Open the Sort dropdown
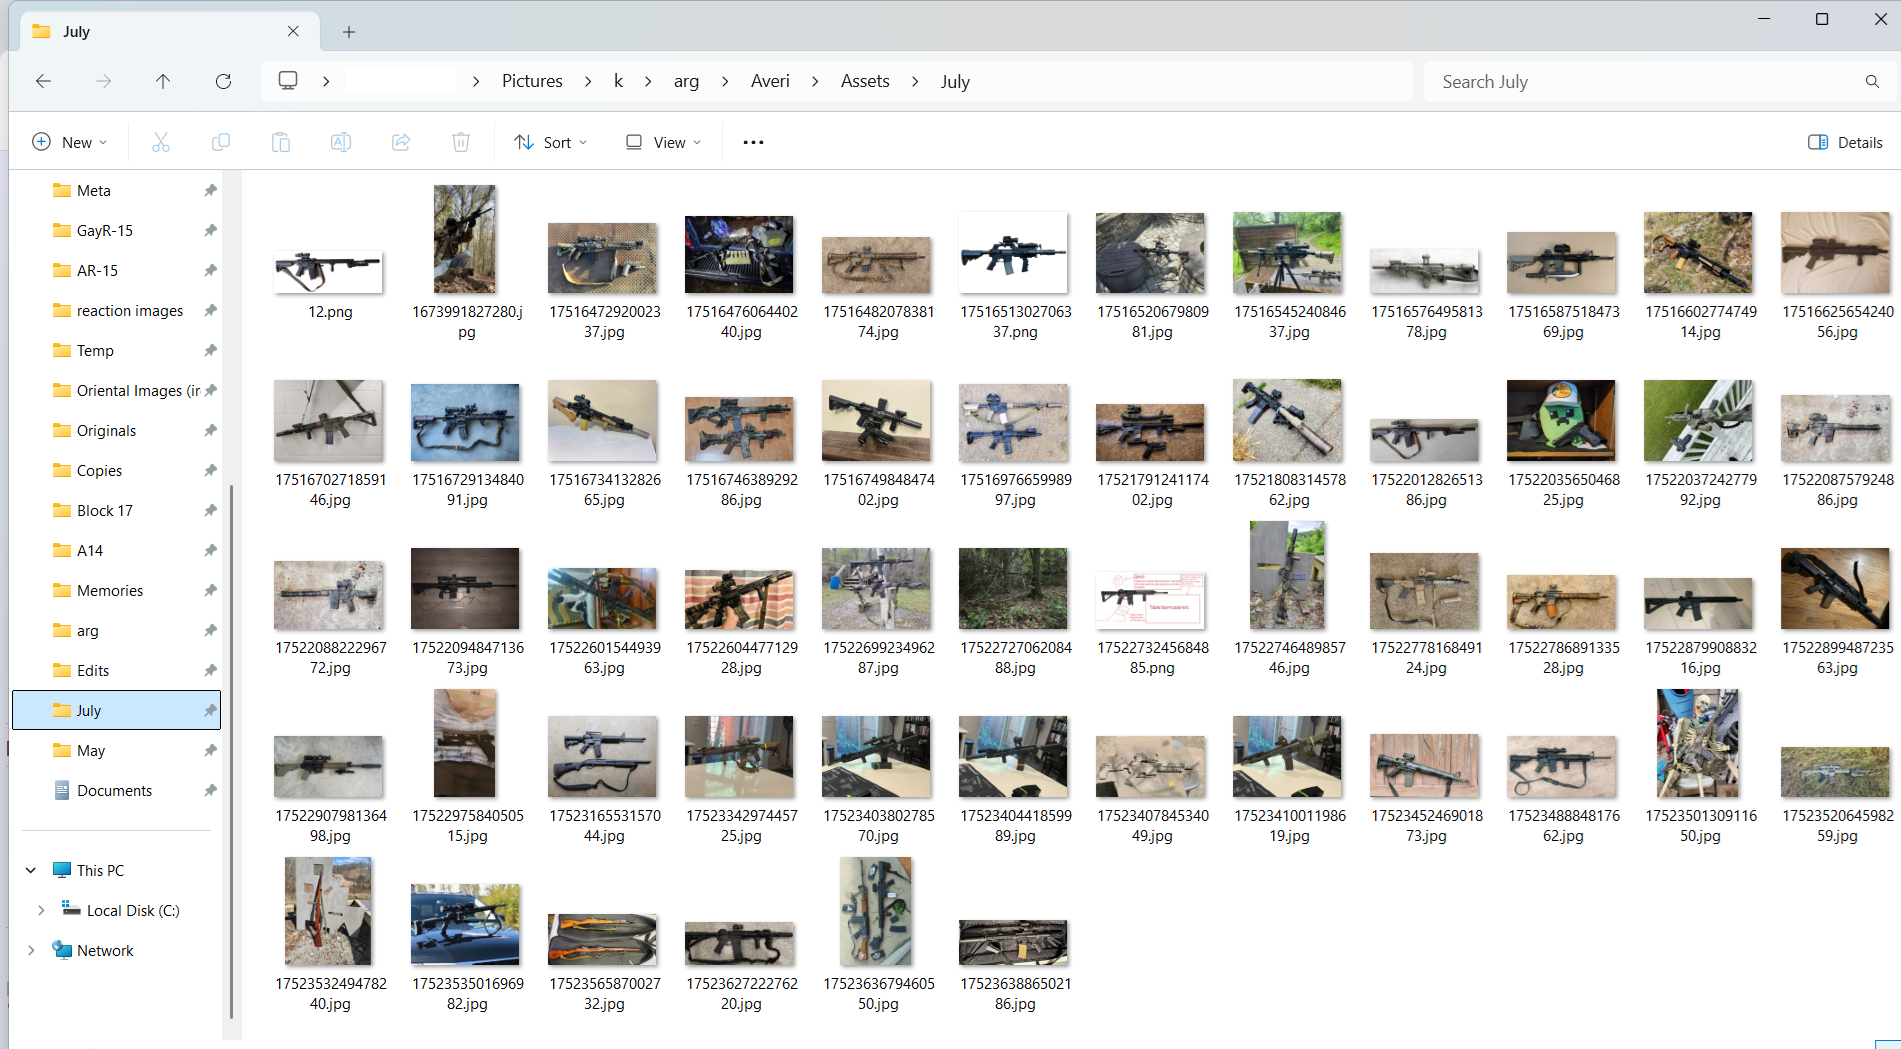The width and height of the screenshot is (1901, 1049). click(551, 142)
